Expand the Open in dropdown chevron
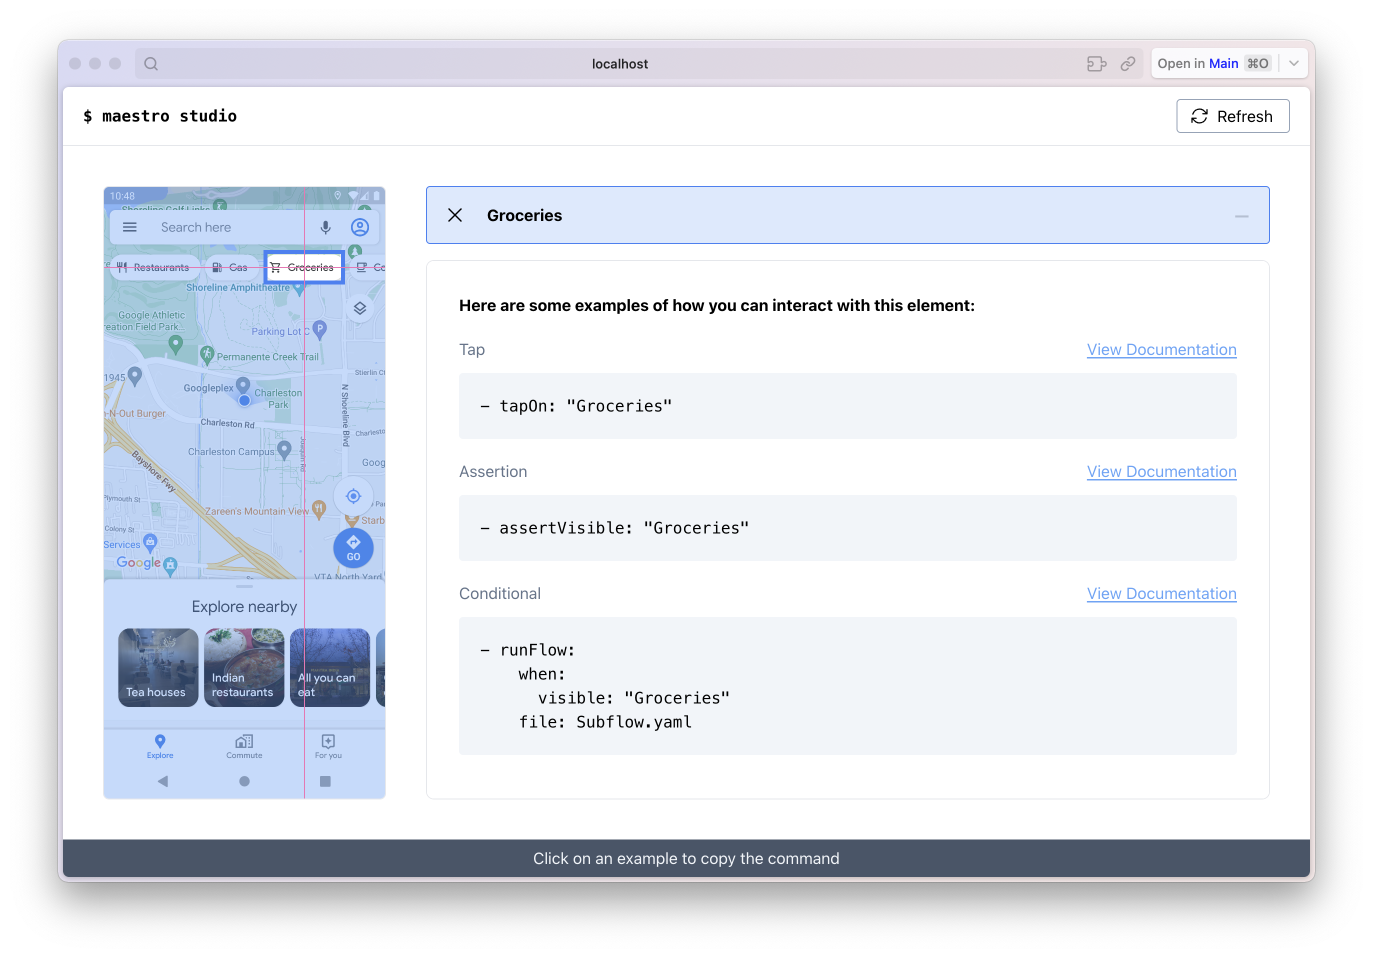The image size is (1374, 958). (1294, 63)
